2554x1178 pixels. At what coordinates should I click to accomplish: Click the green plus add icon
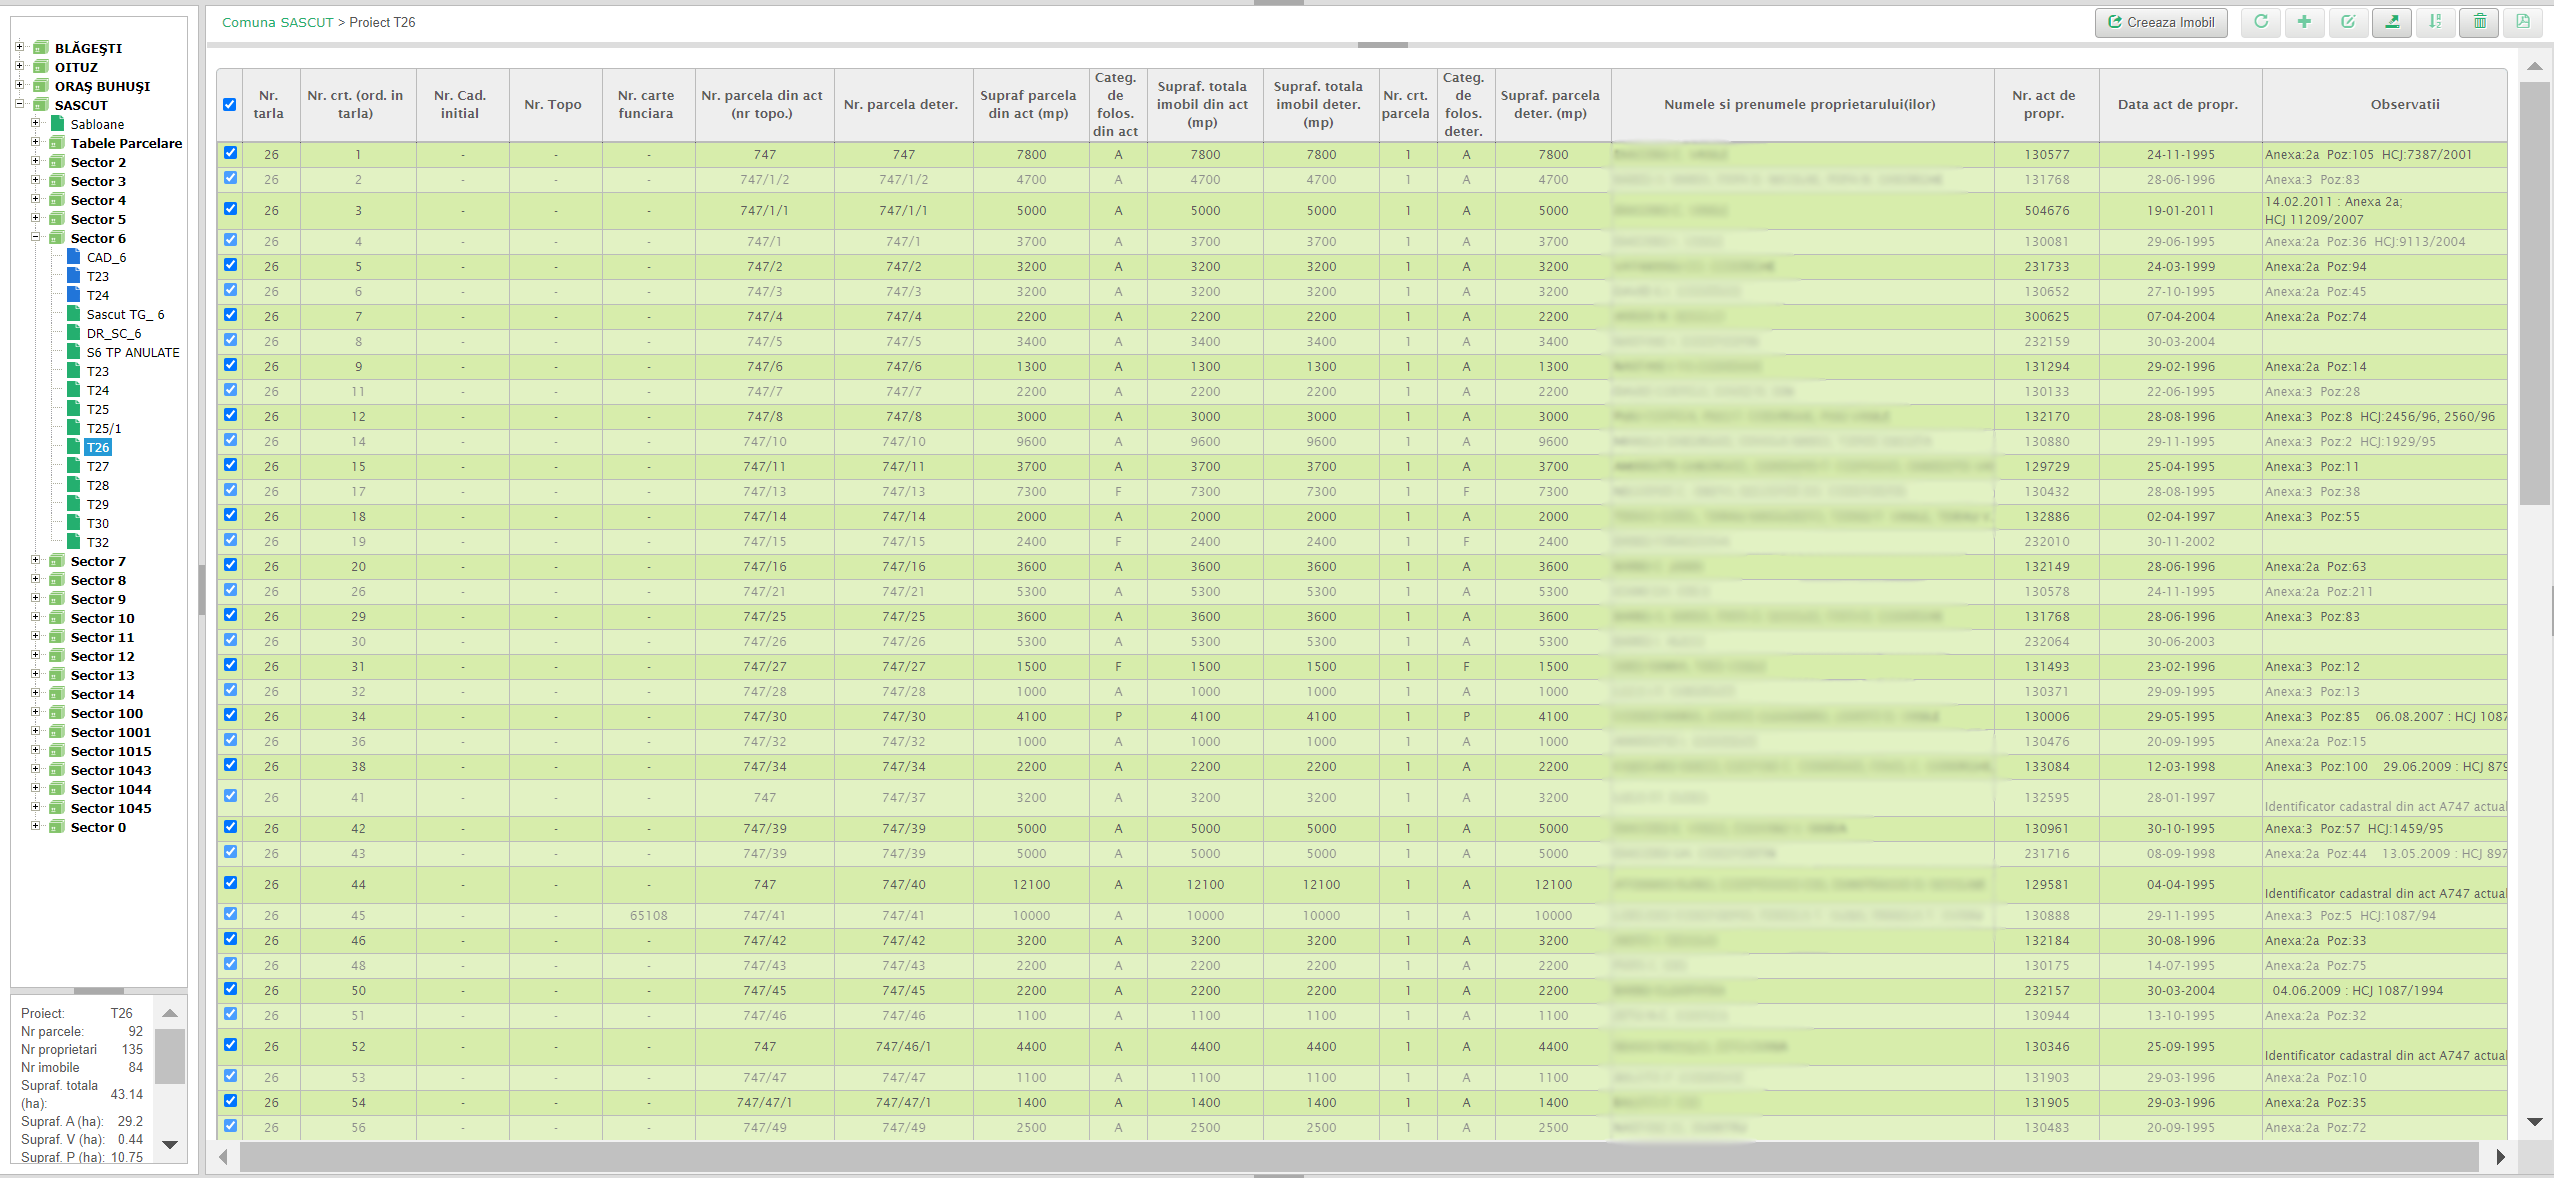(x=2304, y=22)
